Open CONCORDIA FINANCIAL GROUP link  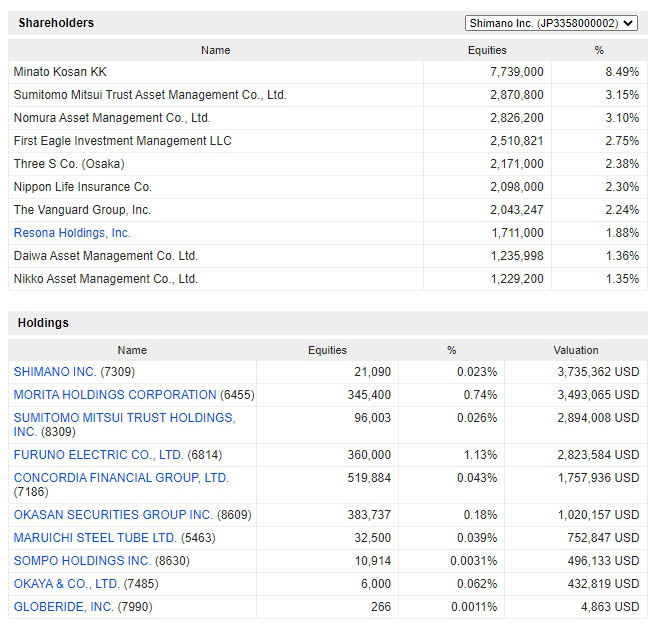click(121, 478)
